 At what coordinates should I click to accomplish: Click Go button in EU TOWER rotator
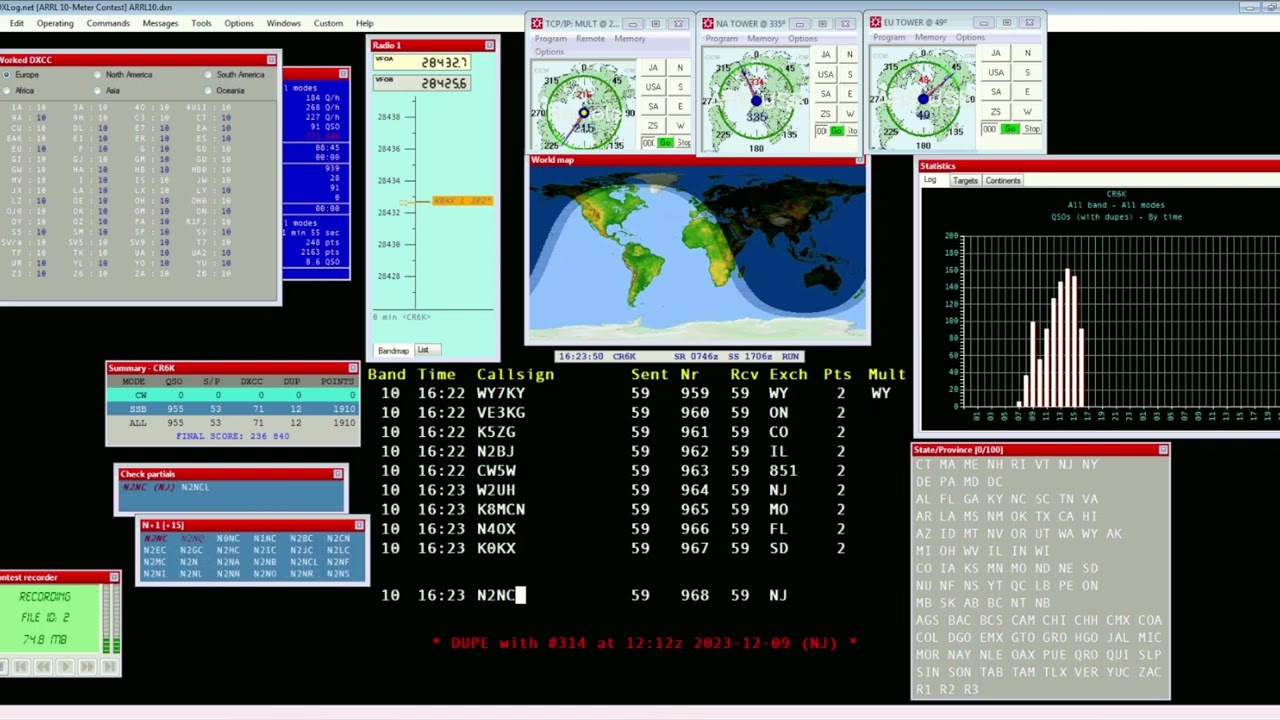[1010, 129]
